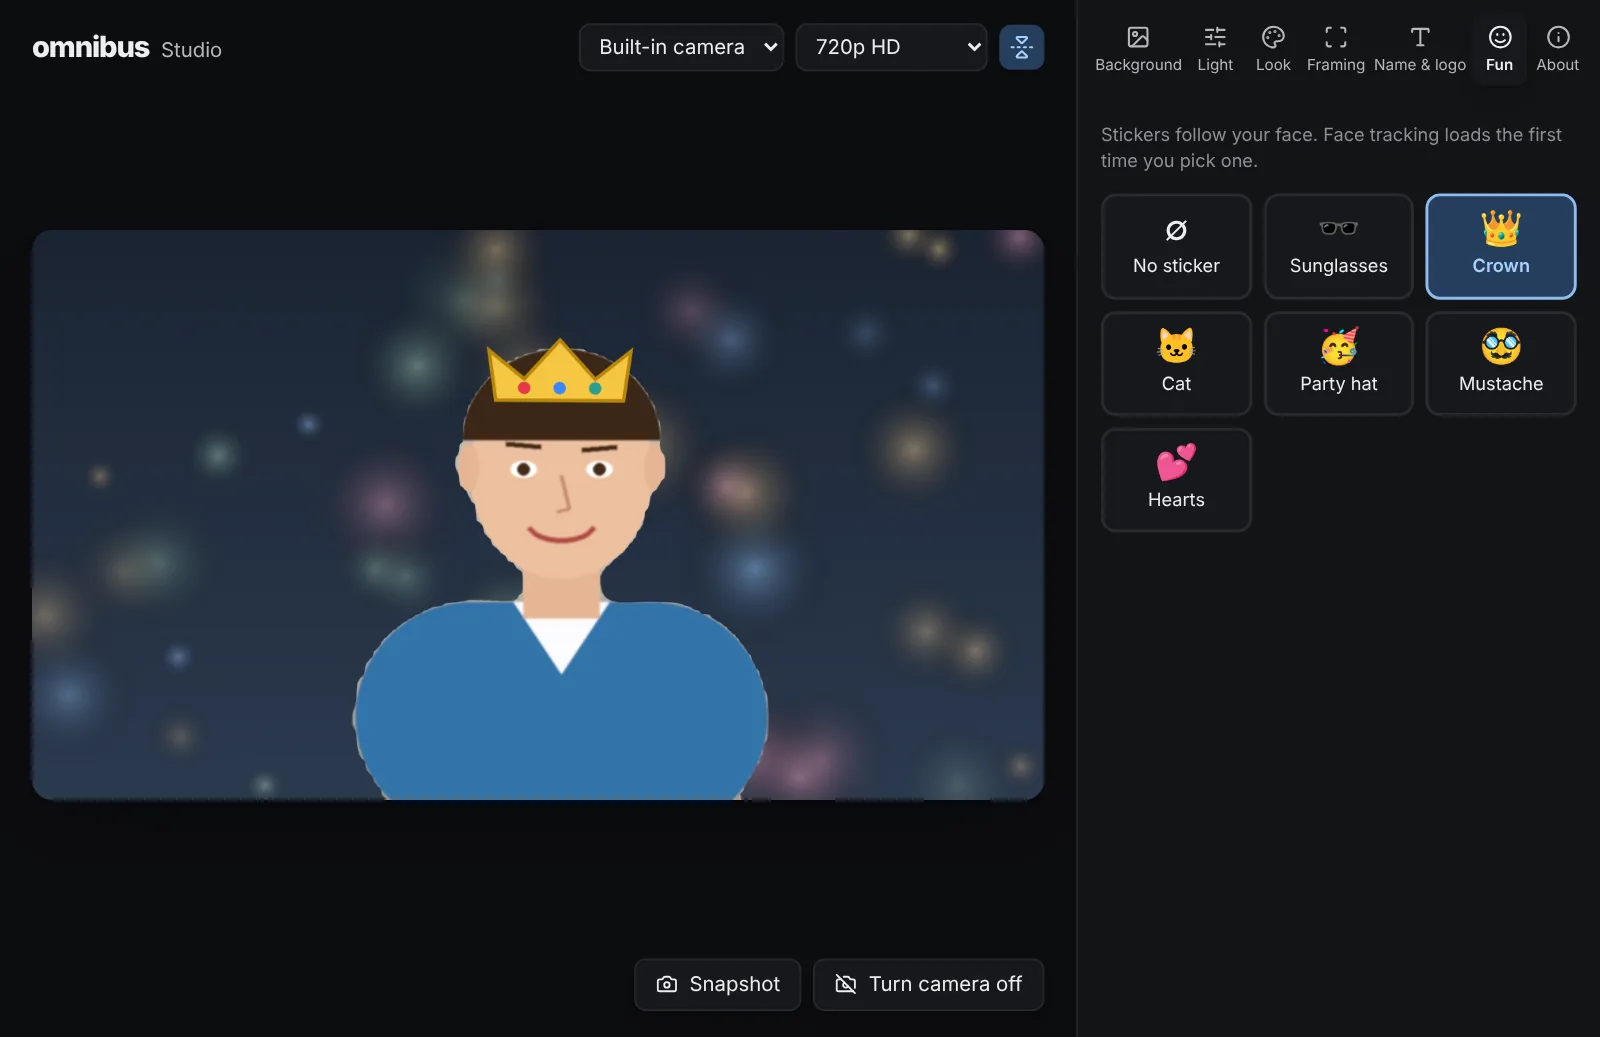Apply the Cat sticker

(1176, 364)
